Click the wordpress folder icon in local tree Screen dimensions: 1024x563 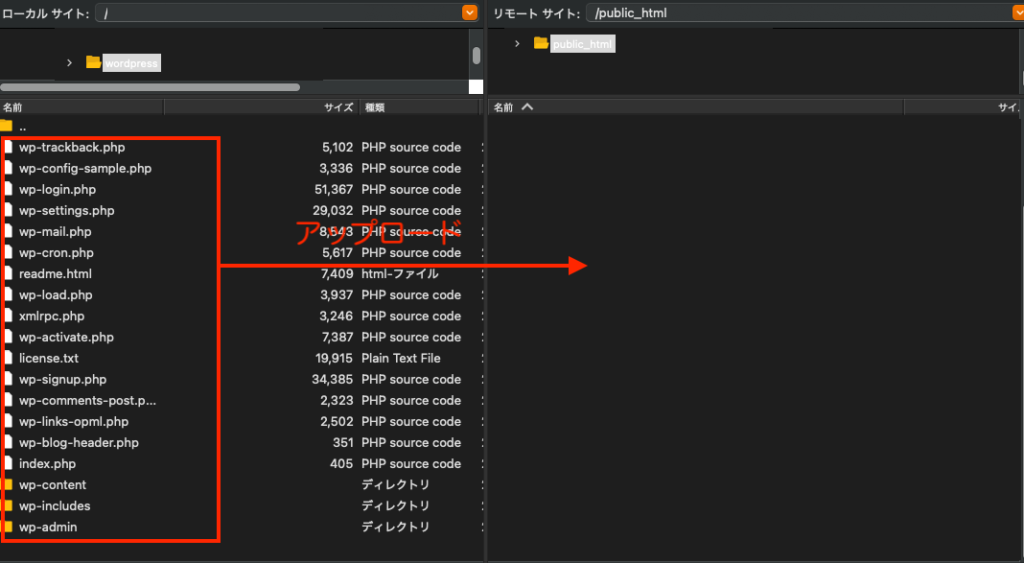93,62
